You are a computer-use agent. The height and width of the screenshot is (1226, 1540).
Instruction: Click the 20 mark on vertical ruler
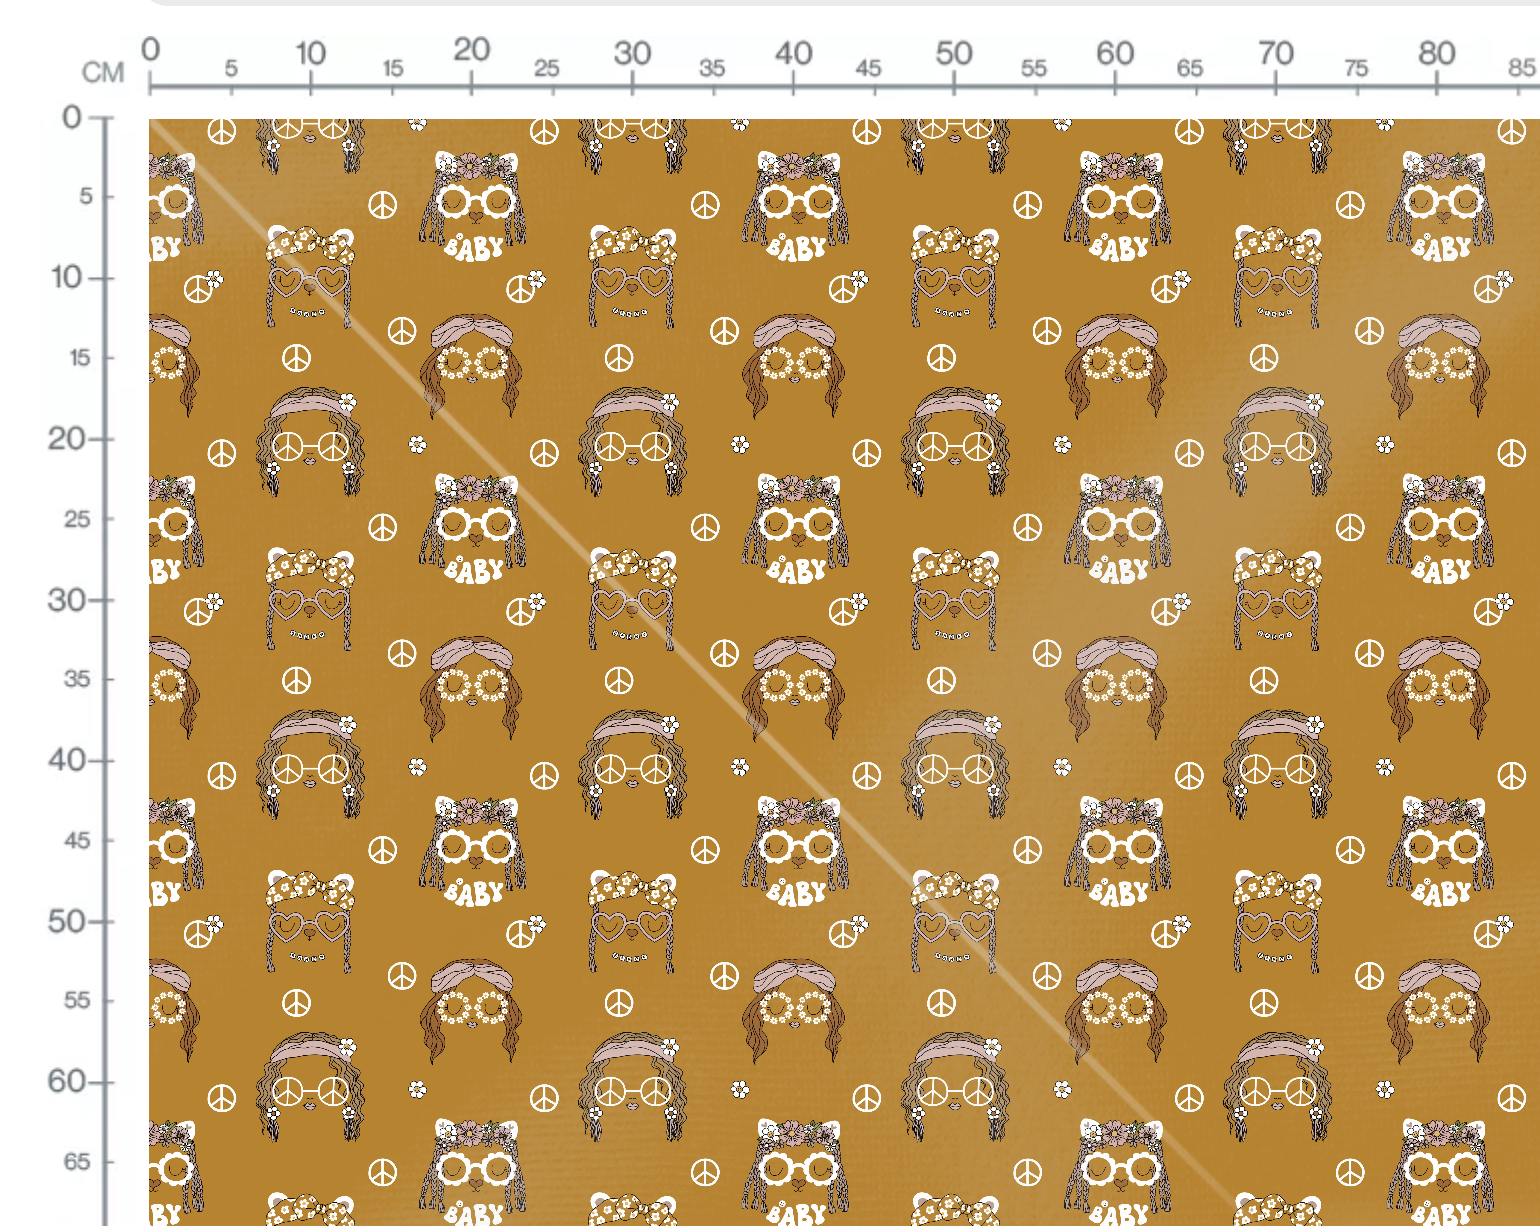(x=66, y=438)
